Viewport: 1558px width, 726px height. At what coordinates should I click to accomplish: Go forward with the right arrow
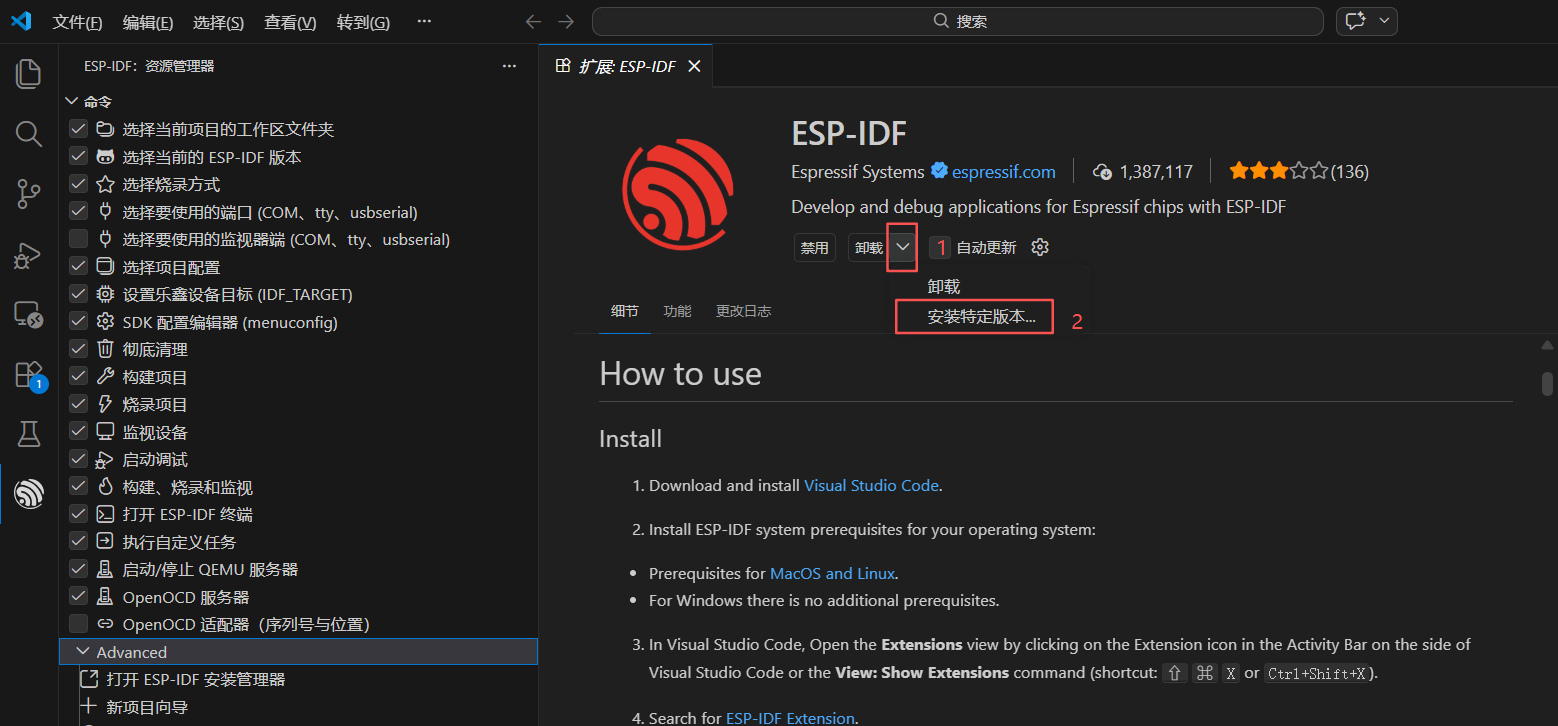click(x=566, y=21)
